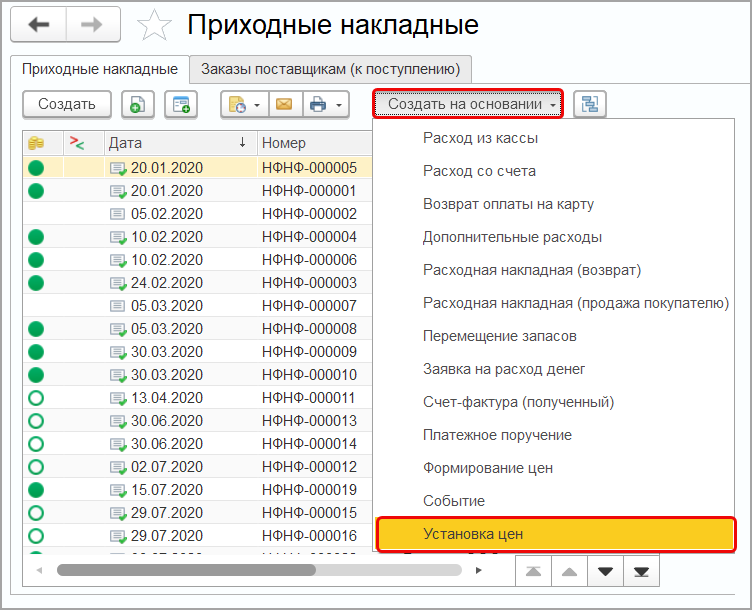752x610 pixels.
Task: Click the hollow status circle for НФНФ-000016
Action: pos(36,536)
